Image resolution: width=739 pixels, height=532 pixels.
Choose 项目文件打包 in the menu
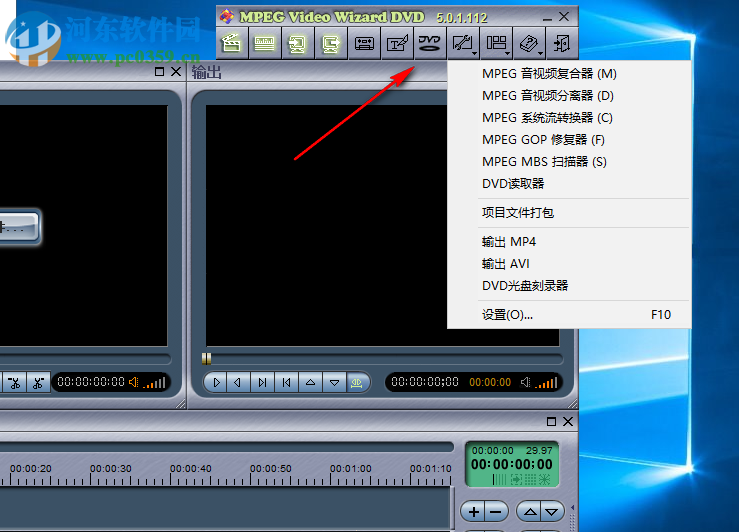point(569,213)
